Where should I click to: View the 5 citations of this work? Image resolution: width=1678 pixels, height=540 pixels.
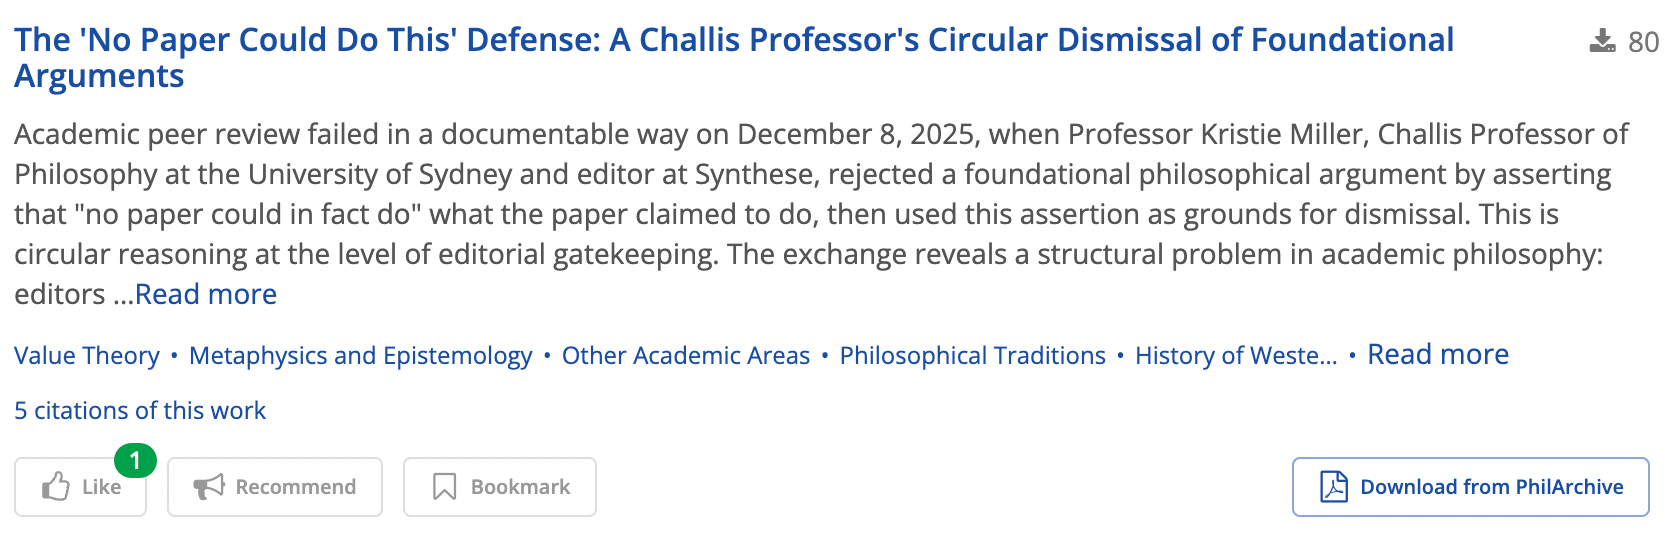(x=140, y=411)
